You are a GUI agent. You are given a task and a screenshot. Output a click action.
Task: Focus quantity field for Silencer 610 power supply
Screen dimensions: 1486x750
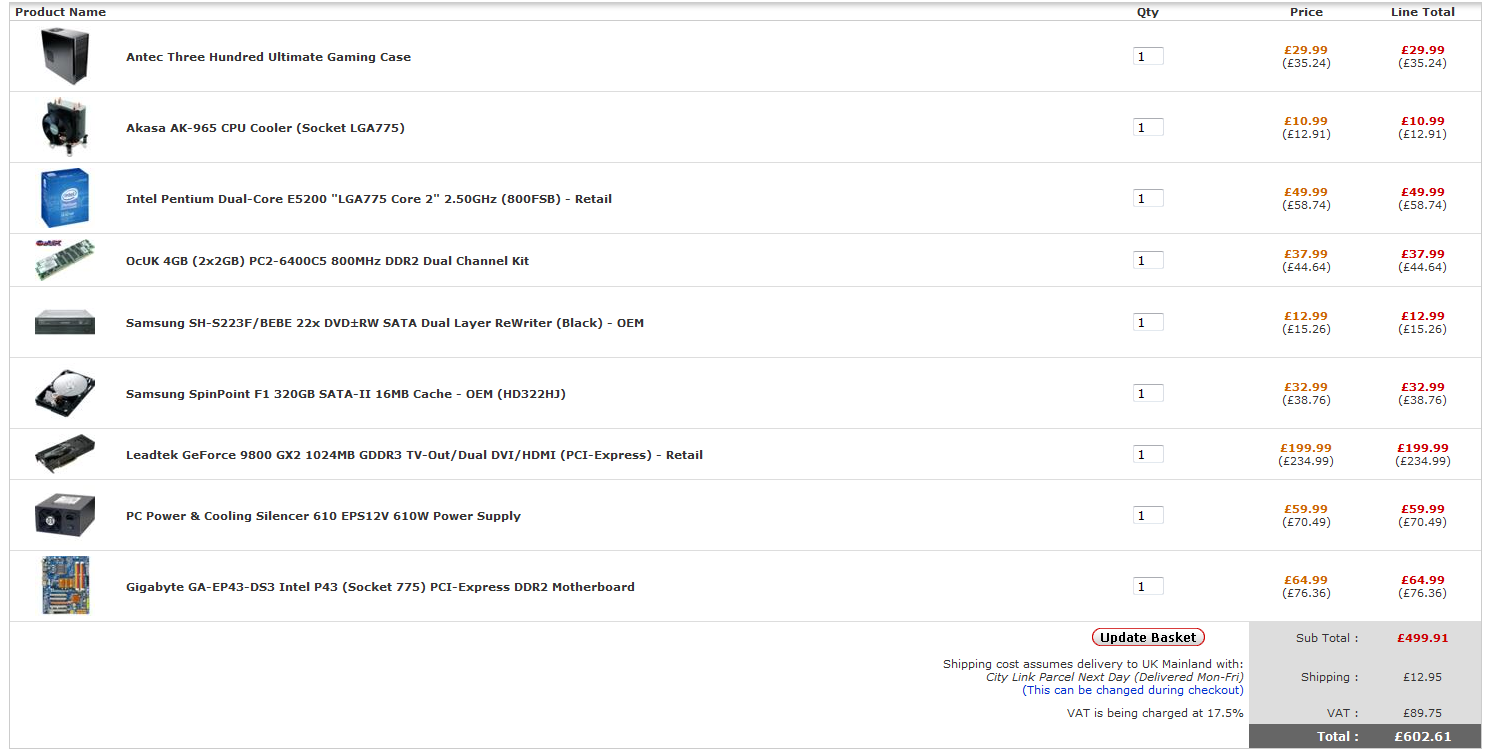(1148, 516)
